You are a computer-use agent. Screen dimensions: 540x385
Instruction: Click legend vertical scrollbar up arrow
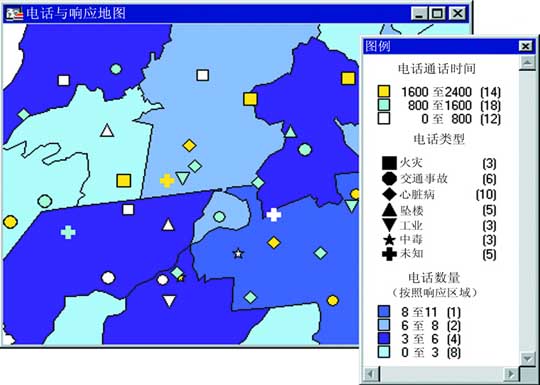tap(527, 63)
